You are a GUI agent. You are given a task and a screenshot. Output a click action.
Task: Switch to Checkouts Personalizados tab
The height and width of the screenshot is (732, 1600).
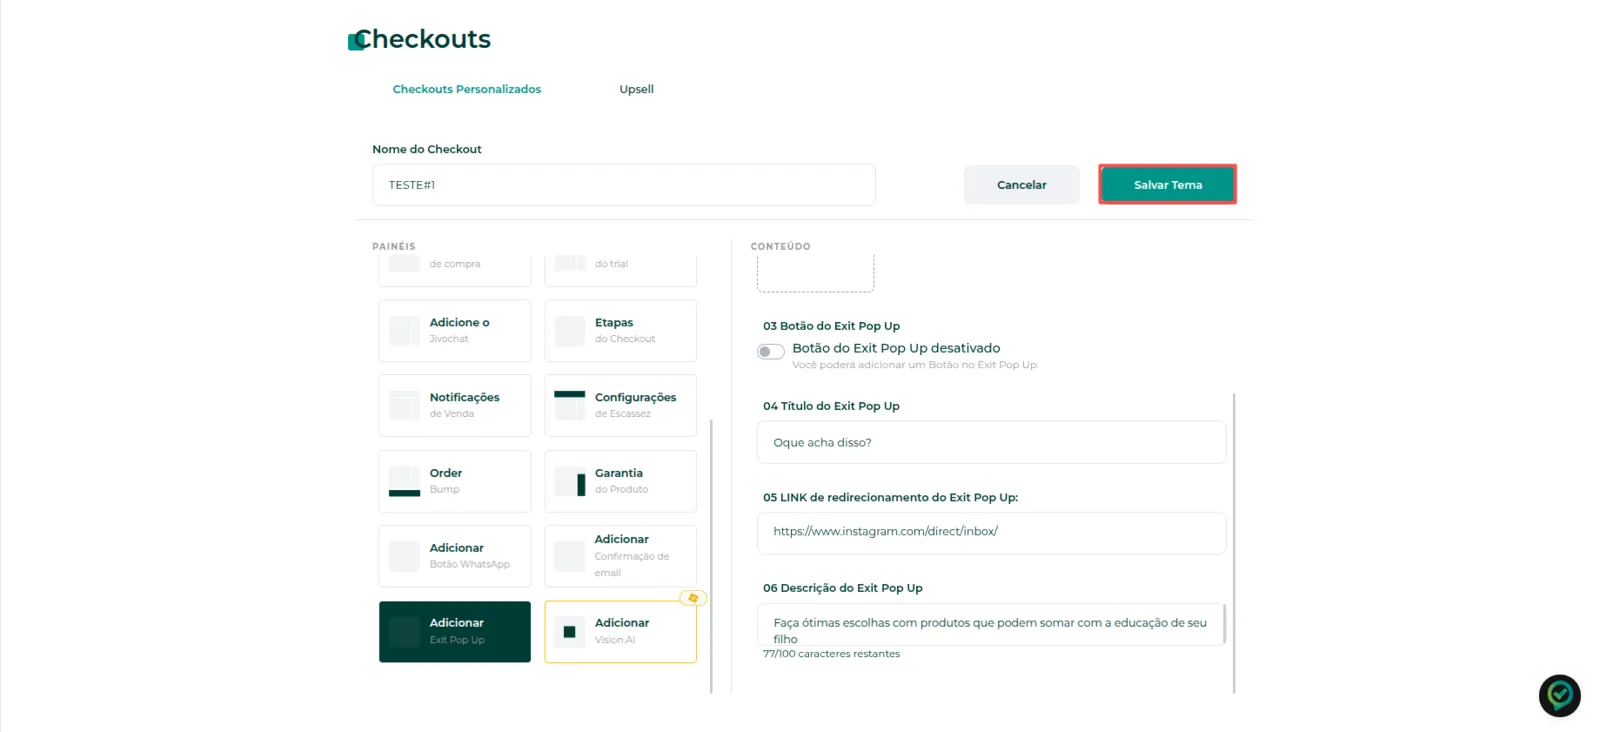(467, 89)
